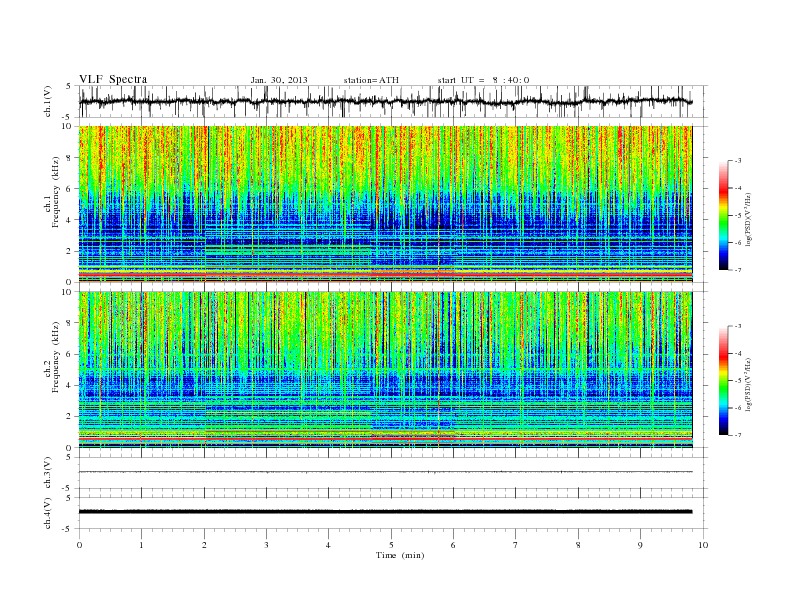The height and width of the screenshot is (612, 792).
Task: Click the ch.3 voltage waveform trace
Action: (x=385, y=472)
